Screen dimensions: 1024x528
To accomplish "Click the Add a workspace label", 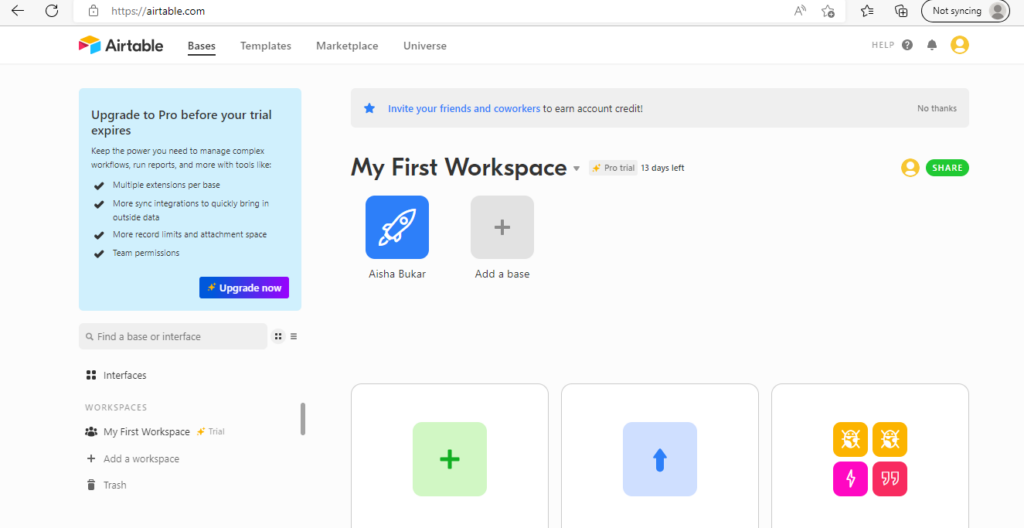I will (141, 459).
